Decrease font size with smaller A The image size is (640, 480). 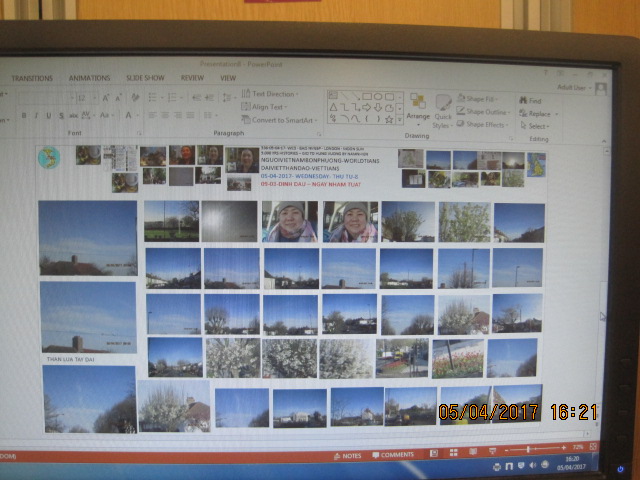(x=118, y=98)
